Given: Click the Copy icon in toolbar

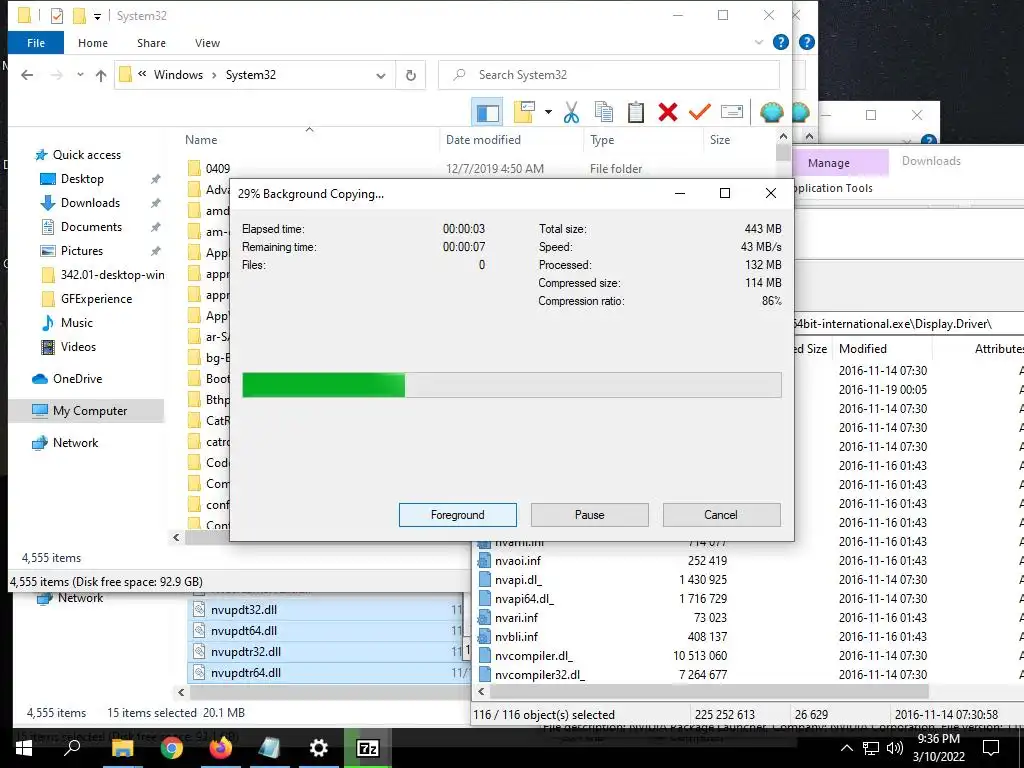Looking at the screenshot, I should tap(603, 112).
